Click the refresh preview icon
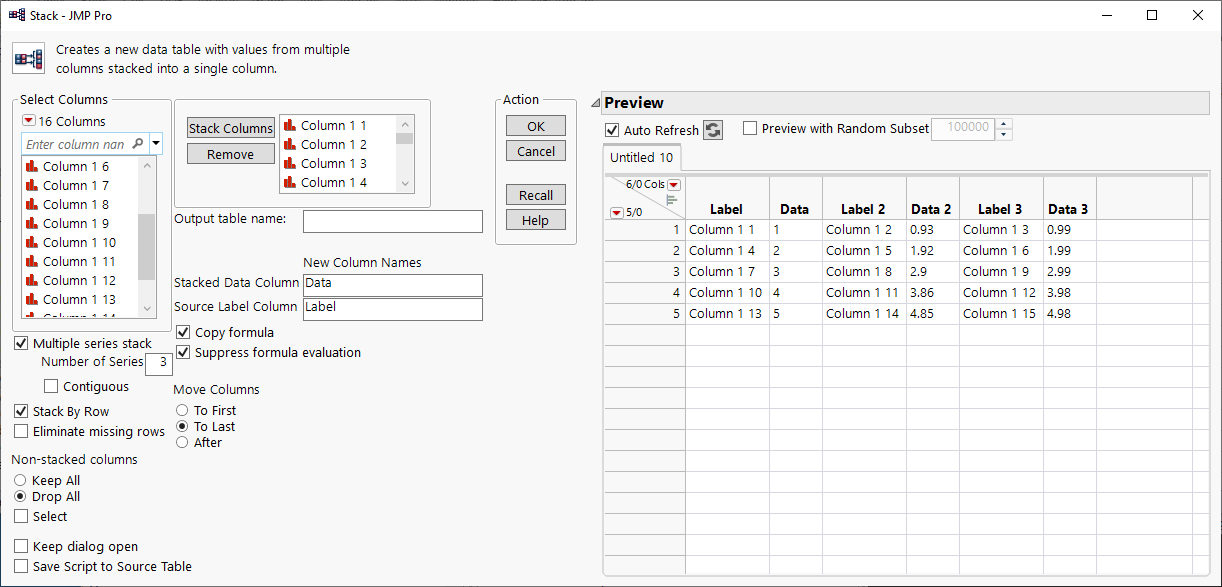 tap(713, 130)
